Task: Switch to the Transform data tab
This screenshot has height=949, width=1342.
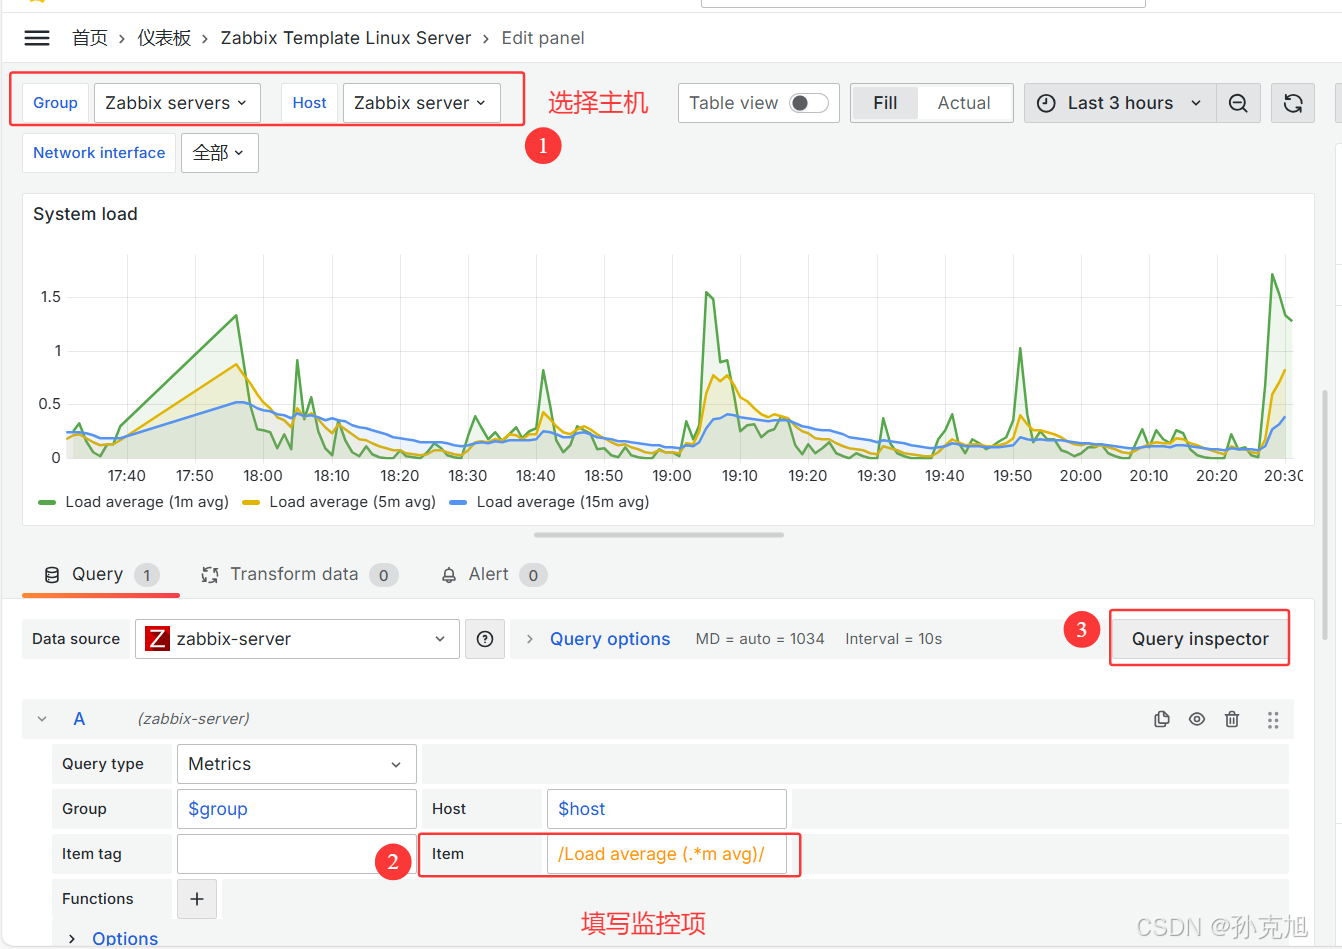Action: [299, 575]
